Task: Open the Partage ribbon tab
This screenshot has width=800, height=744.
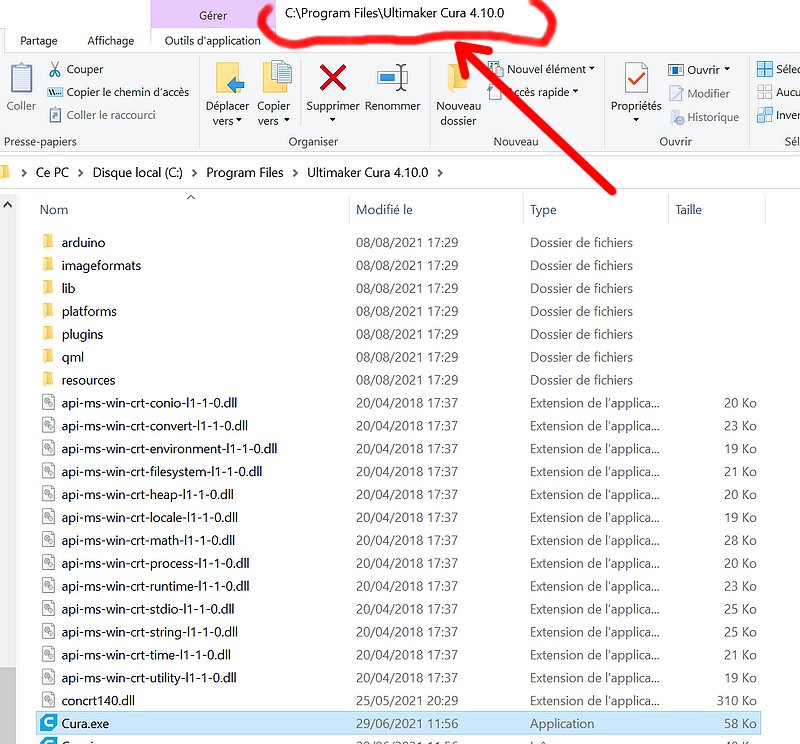Action: click(39, 41)
